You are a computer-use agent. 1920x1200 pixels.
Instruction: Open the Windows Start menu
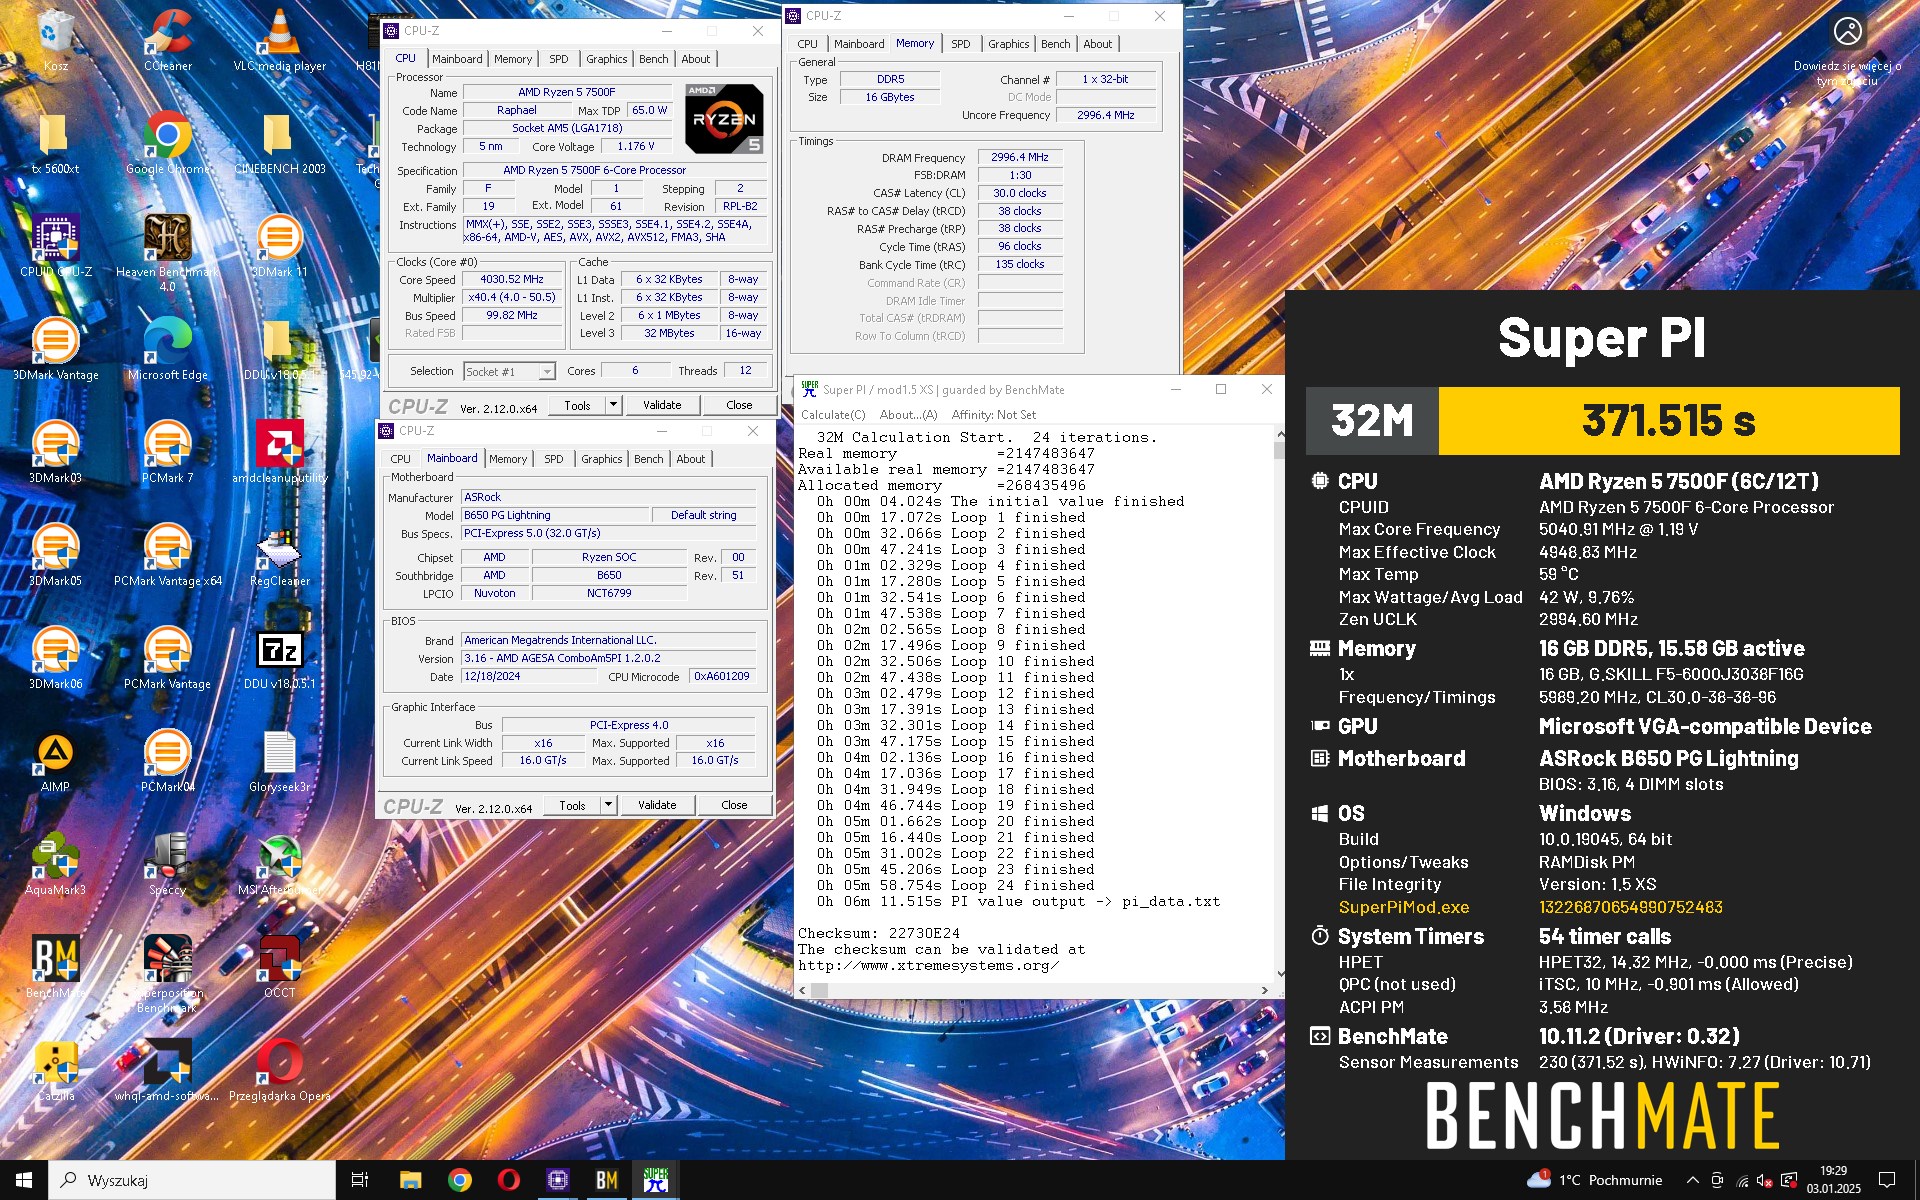coord(24,1180)
